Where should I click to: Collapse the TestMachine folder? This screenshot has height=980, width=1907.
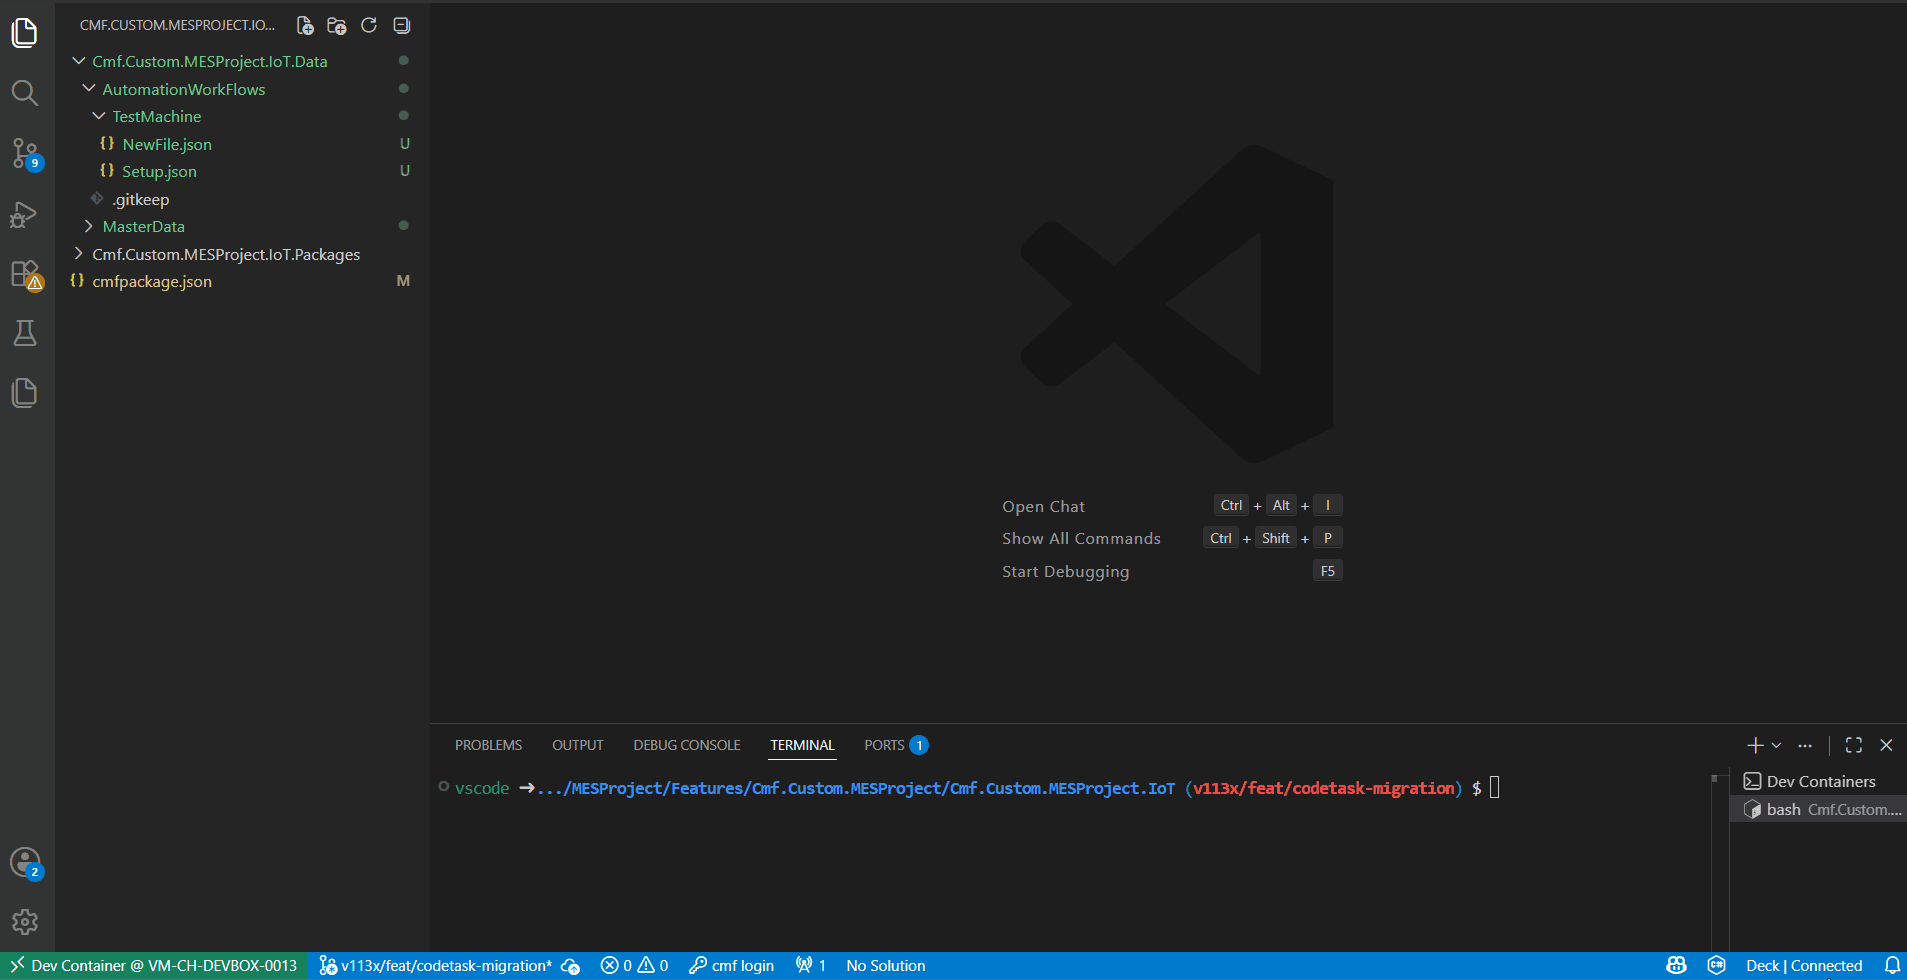242,116
